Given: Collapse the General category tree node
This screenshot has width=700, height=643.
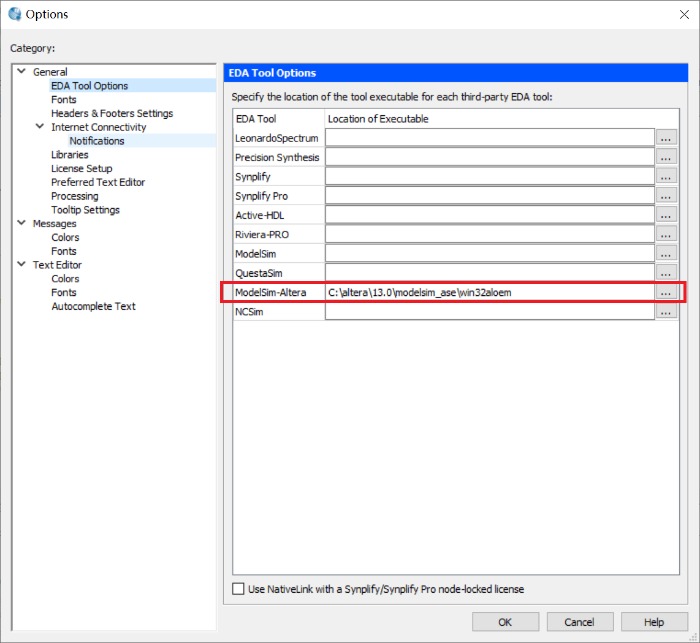Looking at the screenshot, I should click(21, 71).
